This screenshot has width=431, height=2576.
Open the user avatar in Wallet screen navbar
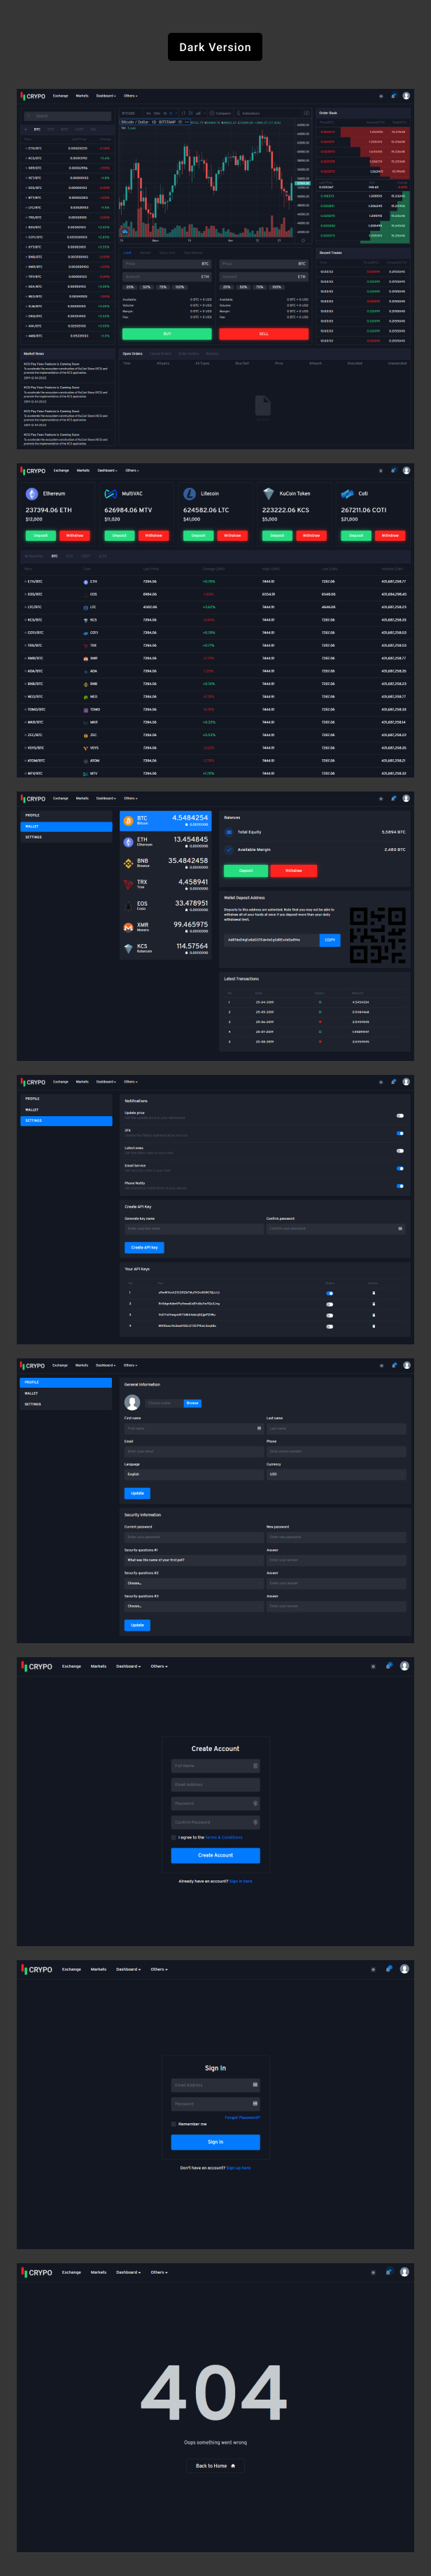tap(406, 798)
